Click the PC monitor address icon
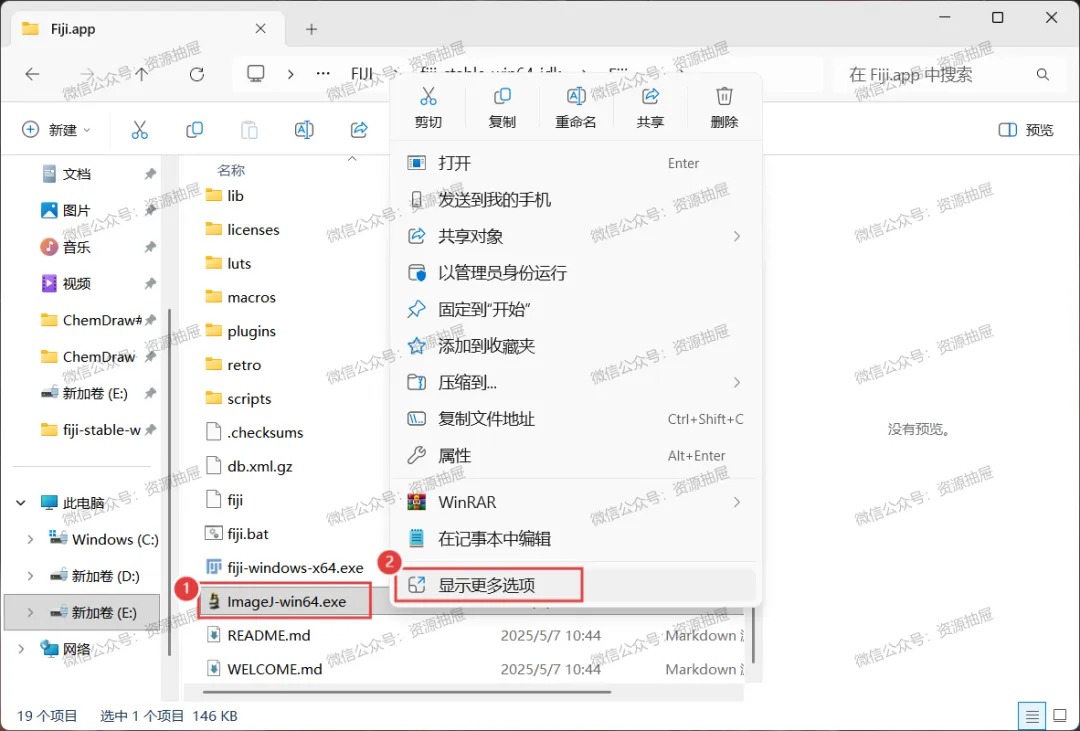 click(x=256, y=74)
